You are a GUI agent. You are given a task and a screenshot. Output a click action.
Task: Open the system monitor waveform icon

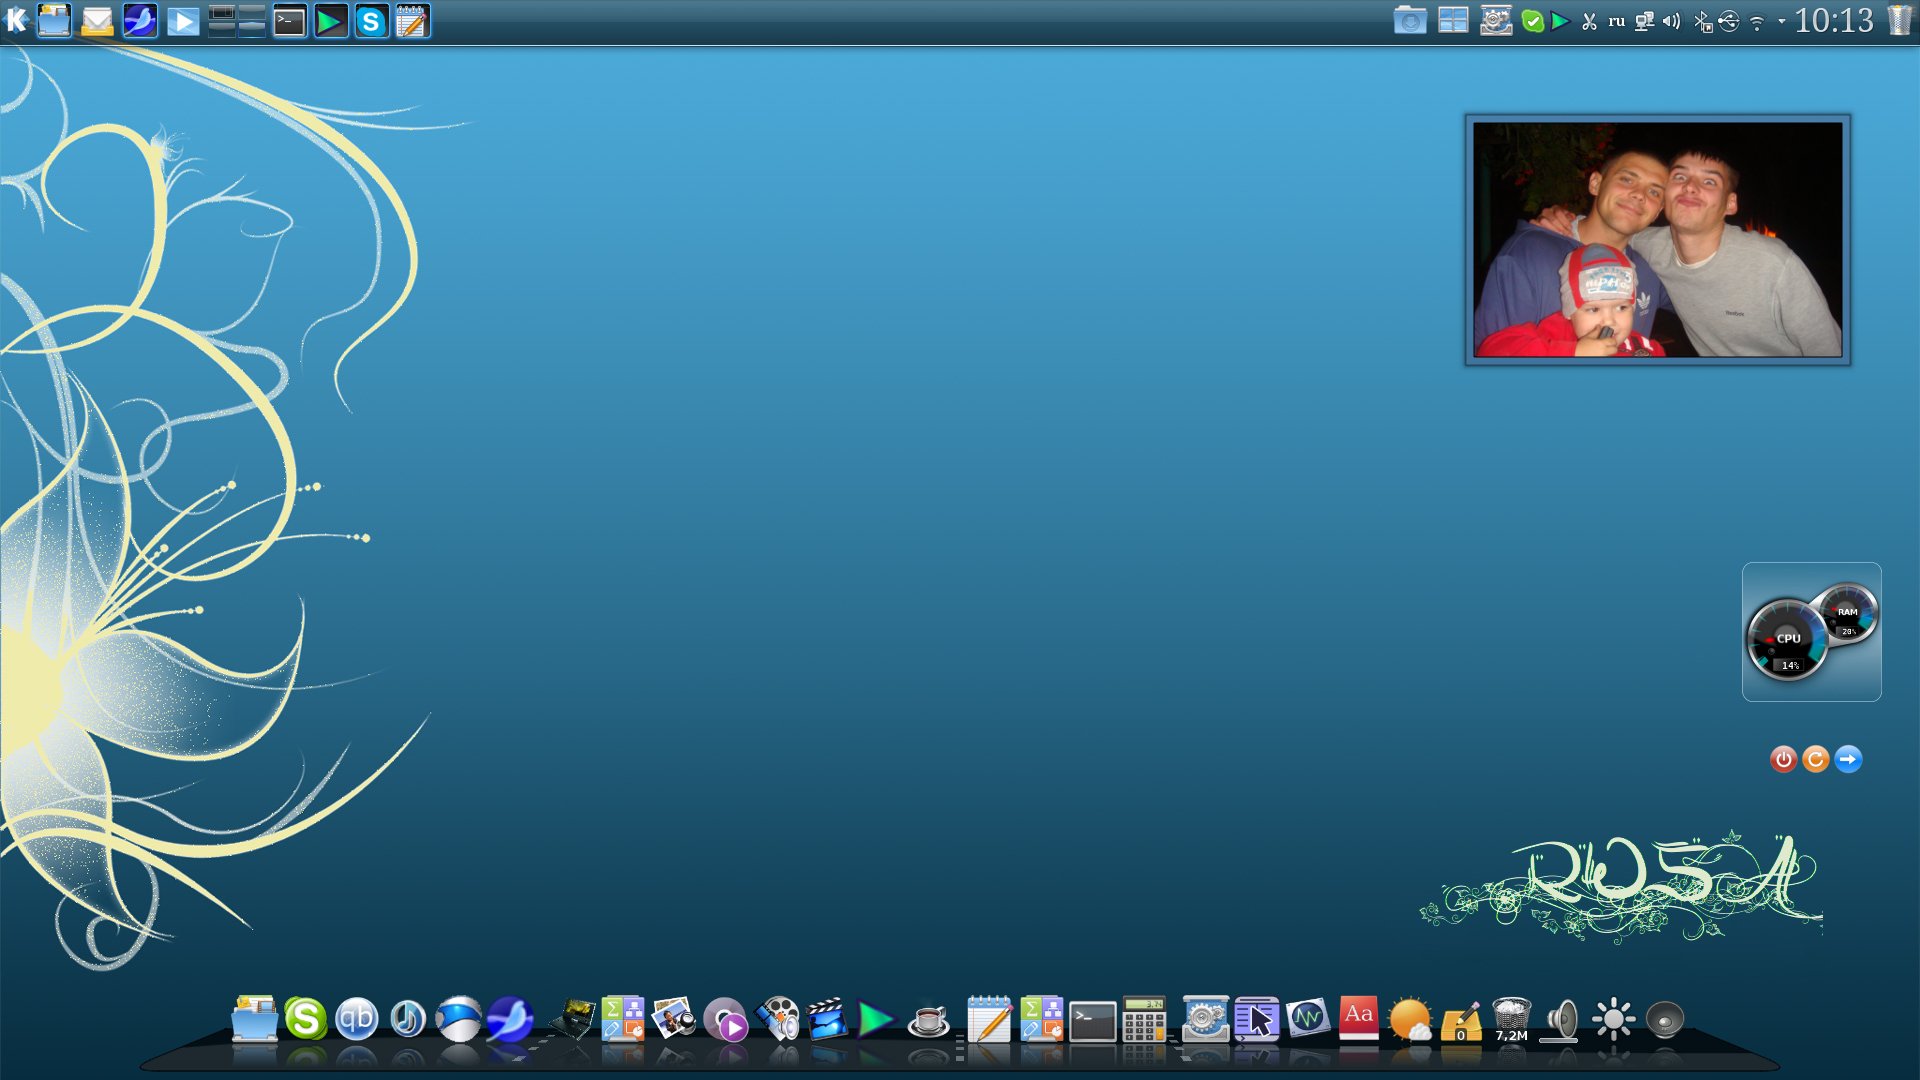coord(1307,1019)
